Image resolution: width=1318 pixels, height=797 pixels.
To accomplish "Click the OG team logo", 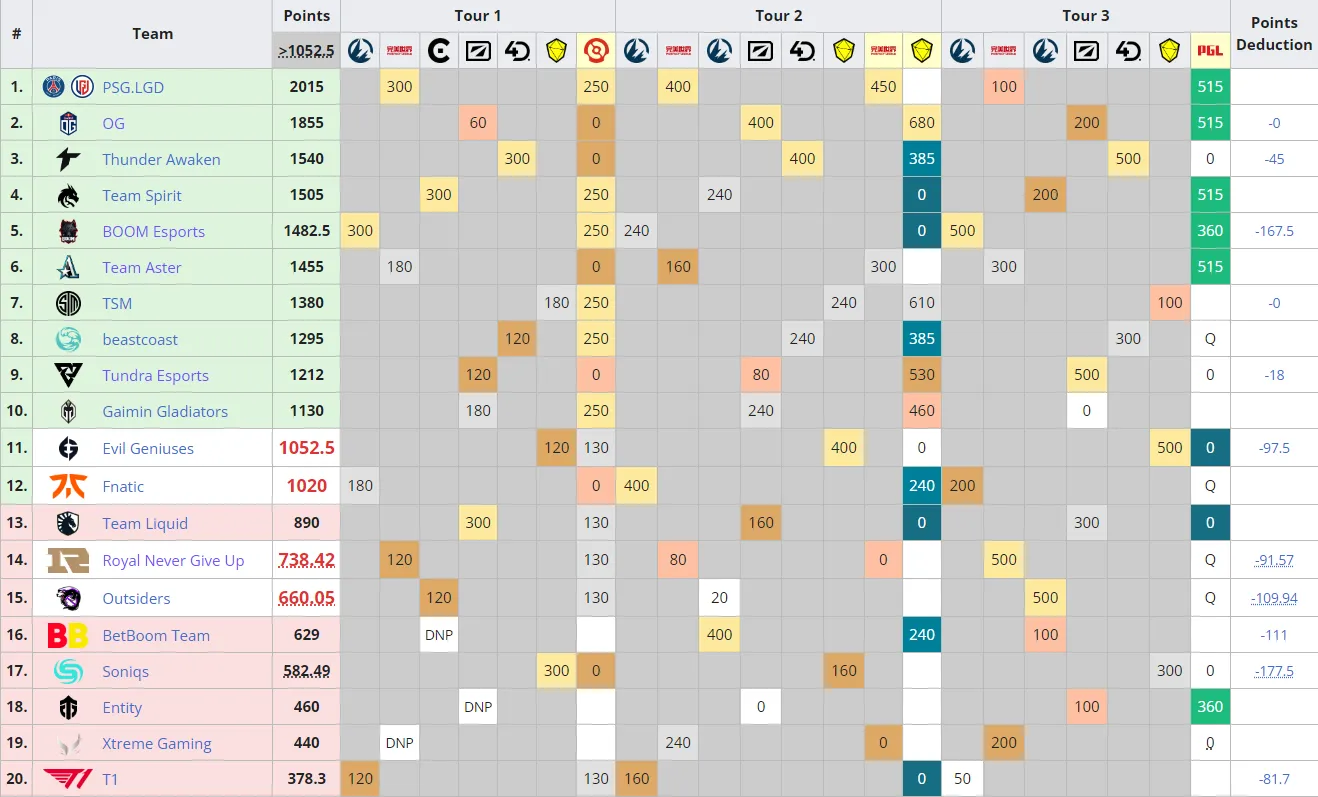I will click(68, 123).
